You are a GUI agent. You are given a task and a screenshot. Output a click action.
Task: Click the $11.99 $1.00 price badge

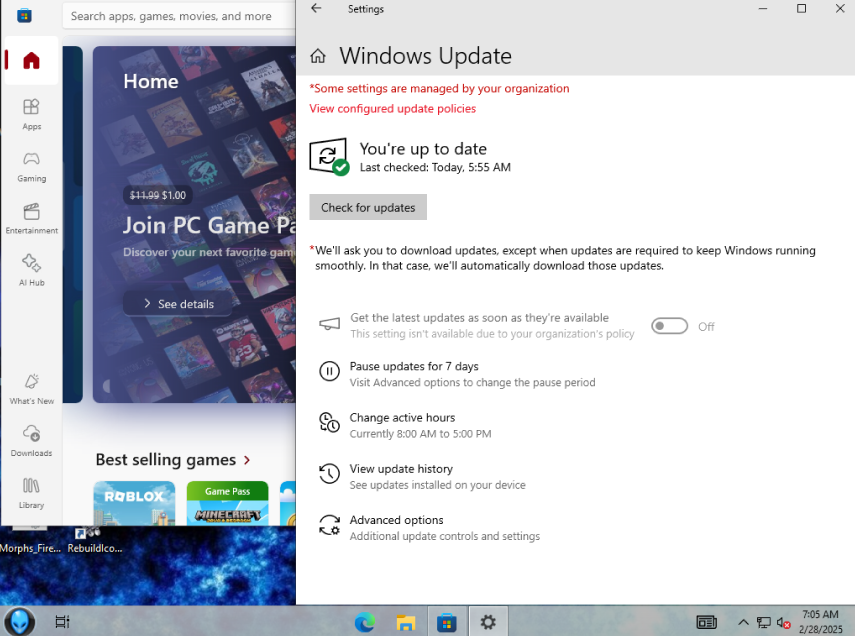point(158,195)
